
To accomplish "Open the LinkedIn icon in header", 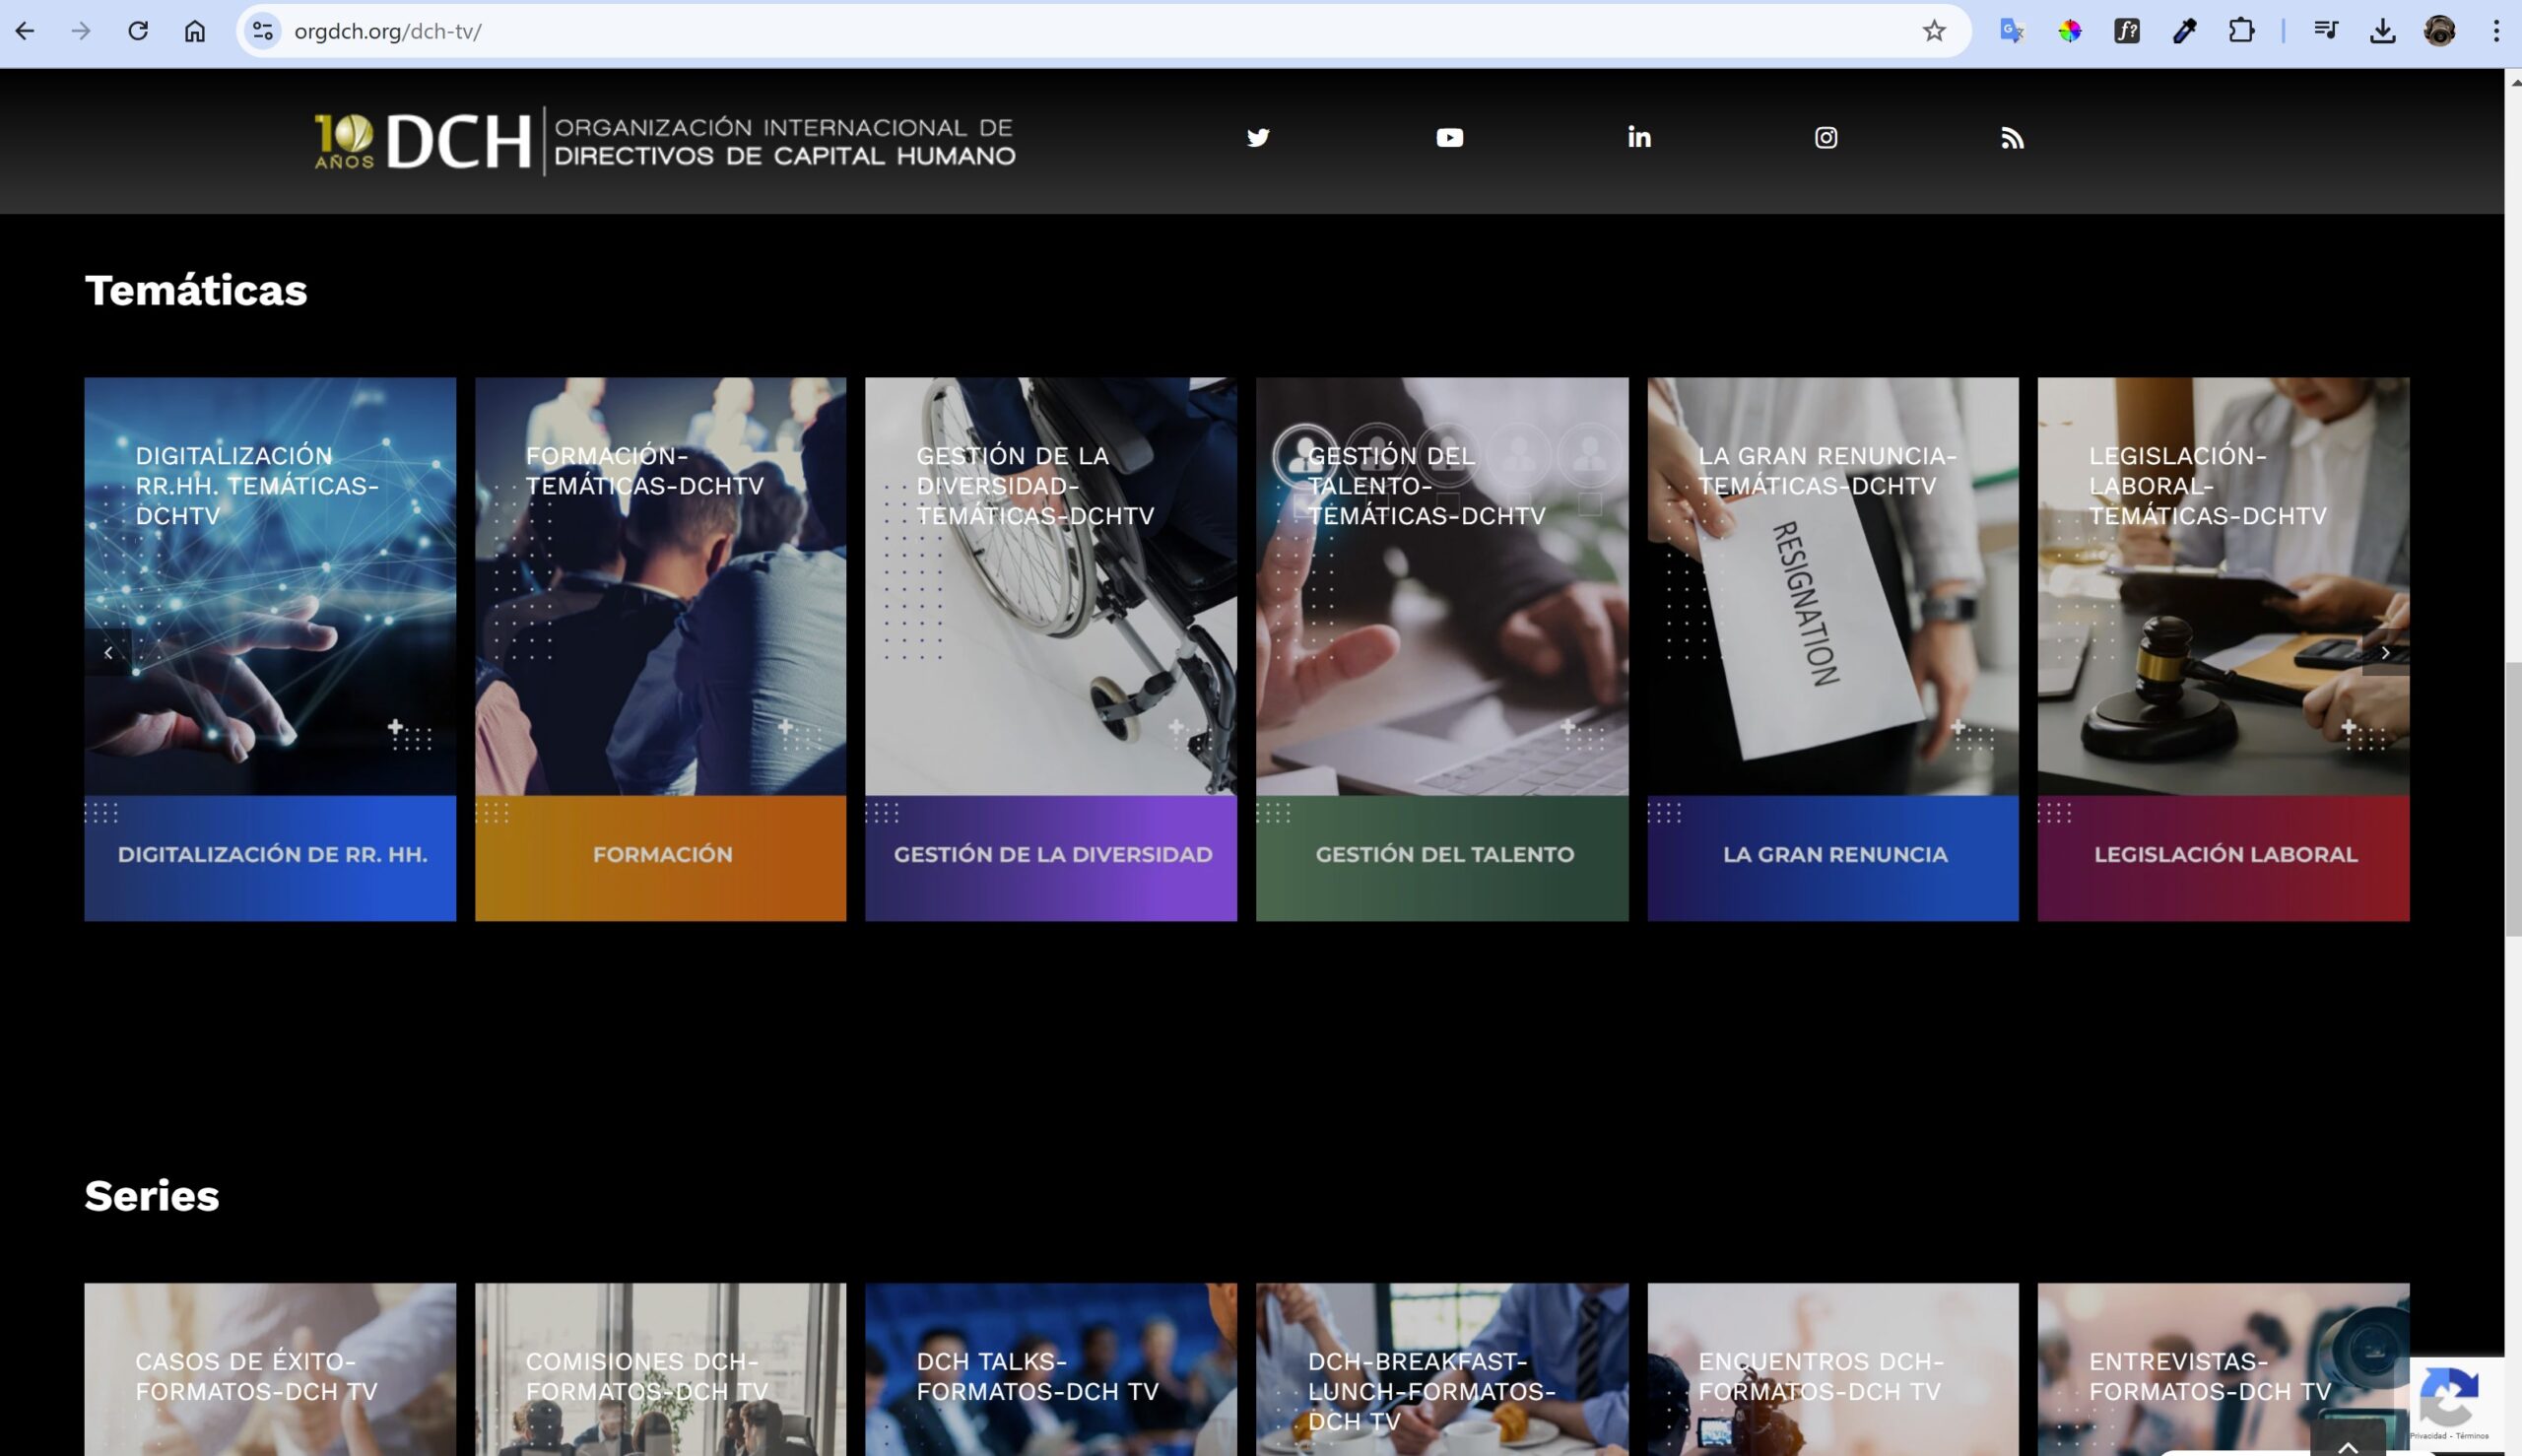I will click(1639, 138).
